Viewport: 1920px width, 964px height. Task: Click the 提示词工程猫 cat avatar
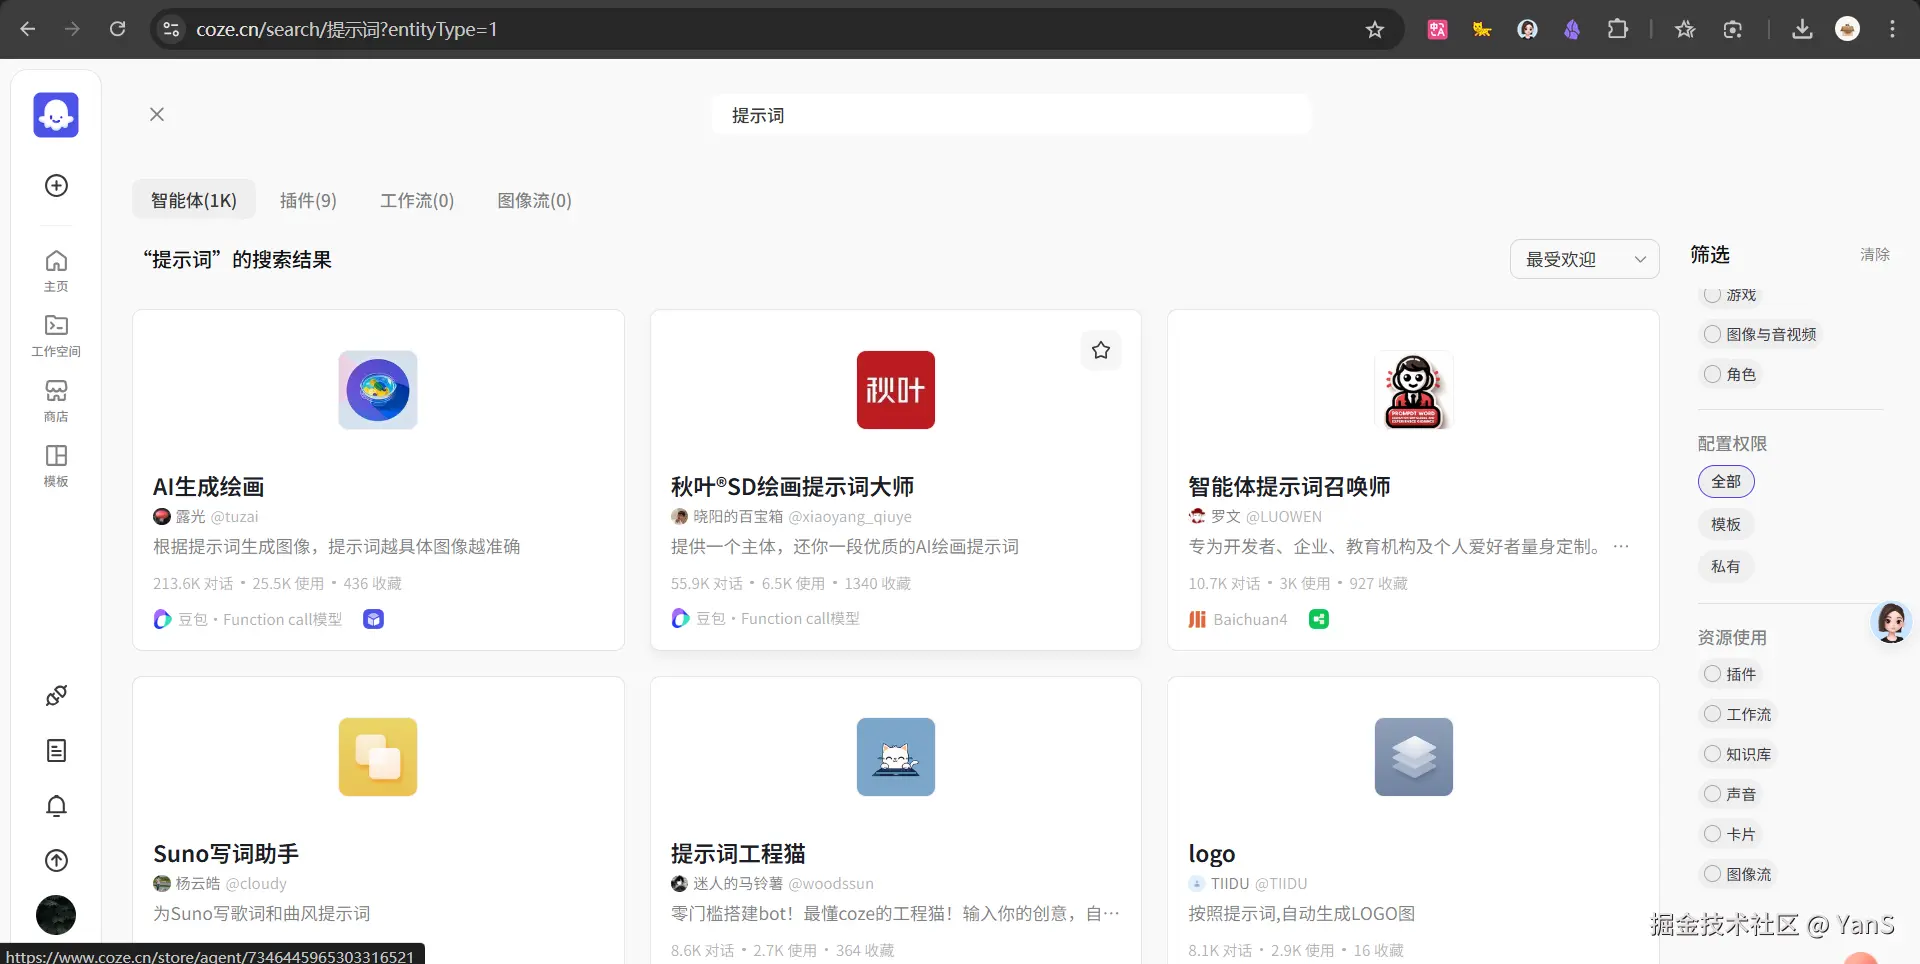[x=896, y=757]
